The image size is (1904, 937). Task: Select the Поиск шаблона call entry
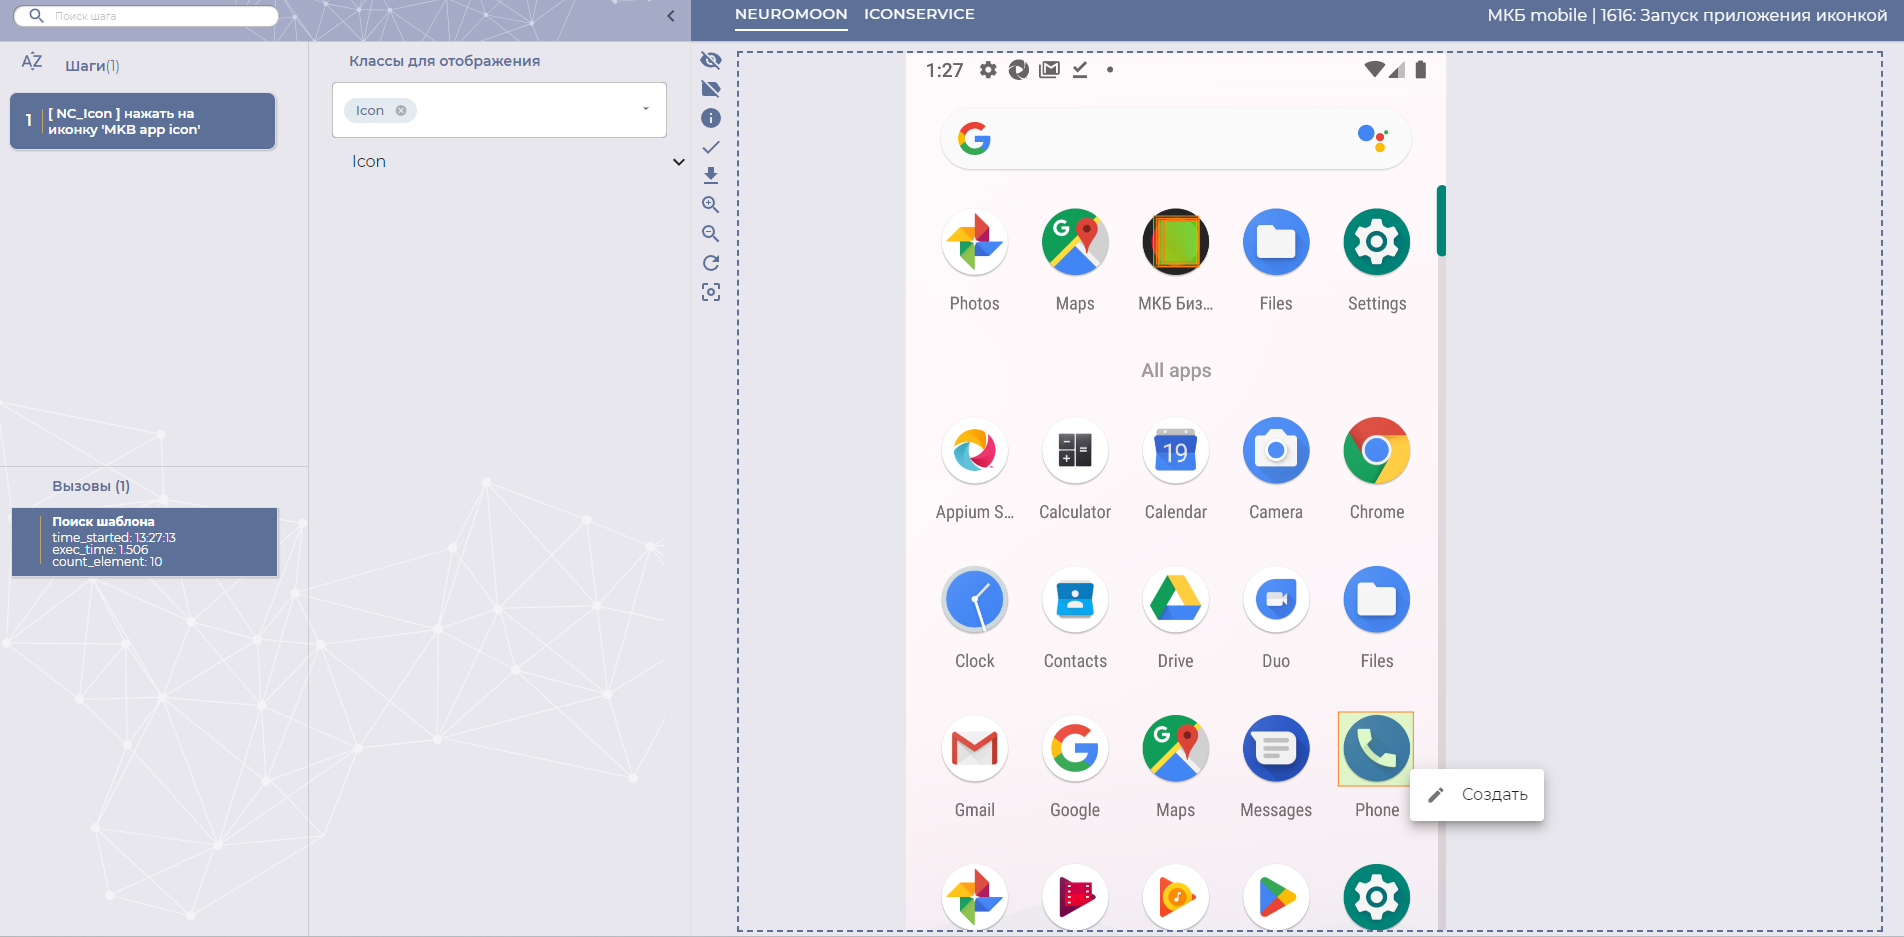click(144, 542)
